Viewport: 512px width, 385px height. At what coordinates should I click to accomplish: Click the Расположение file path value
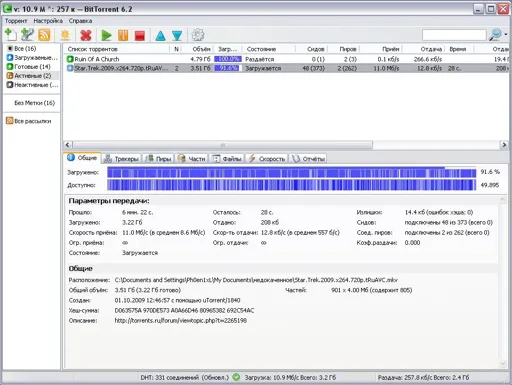click(x=256, y=280)
